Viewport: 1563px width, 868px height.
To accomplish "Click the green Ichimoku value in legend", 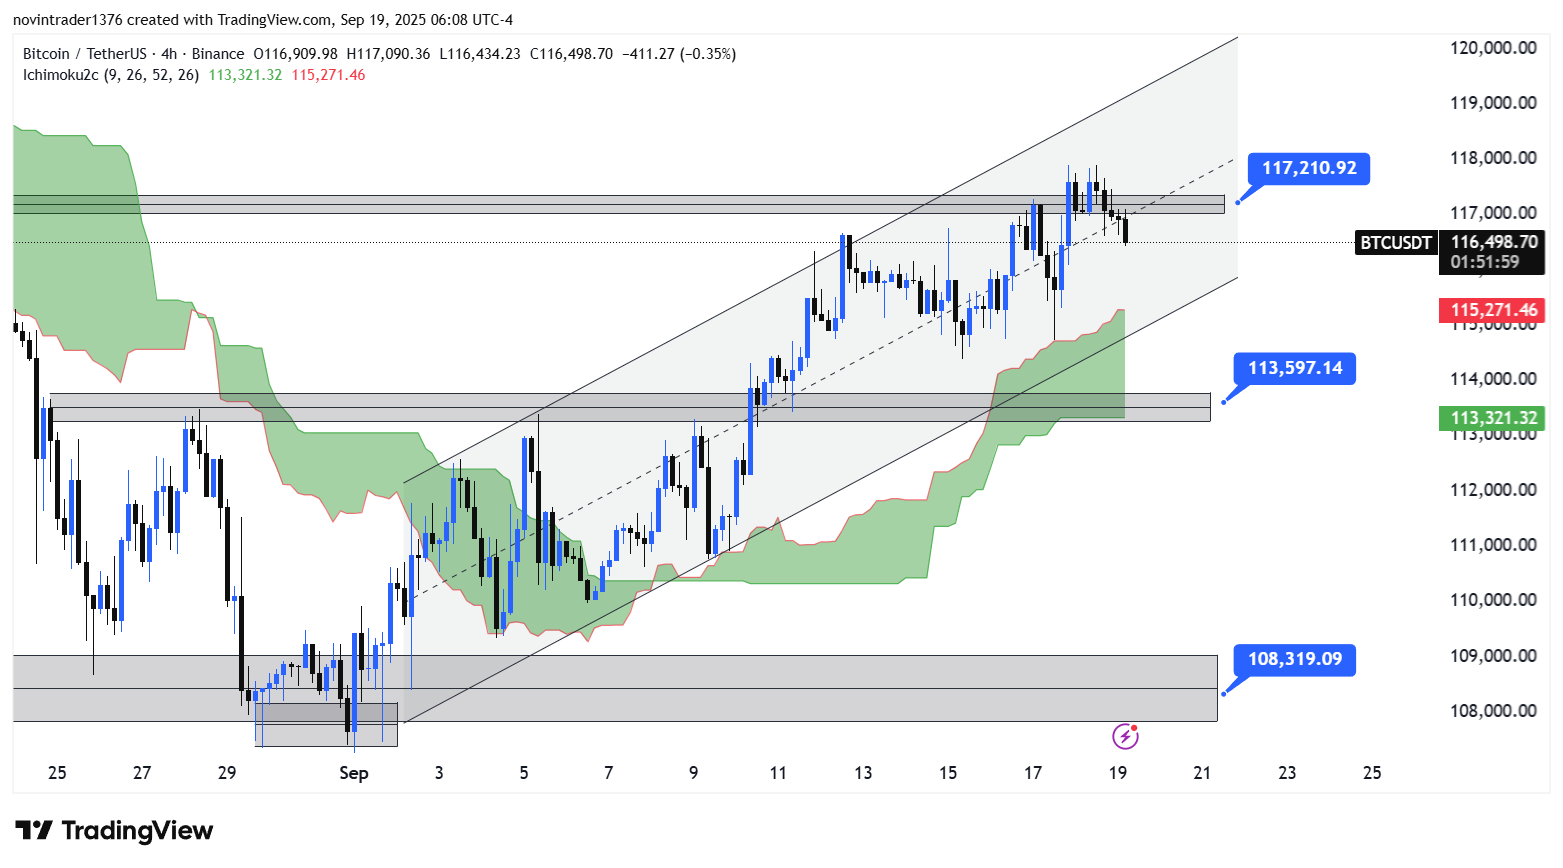I will point(245,75).
